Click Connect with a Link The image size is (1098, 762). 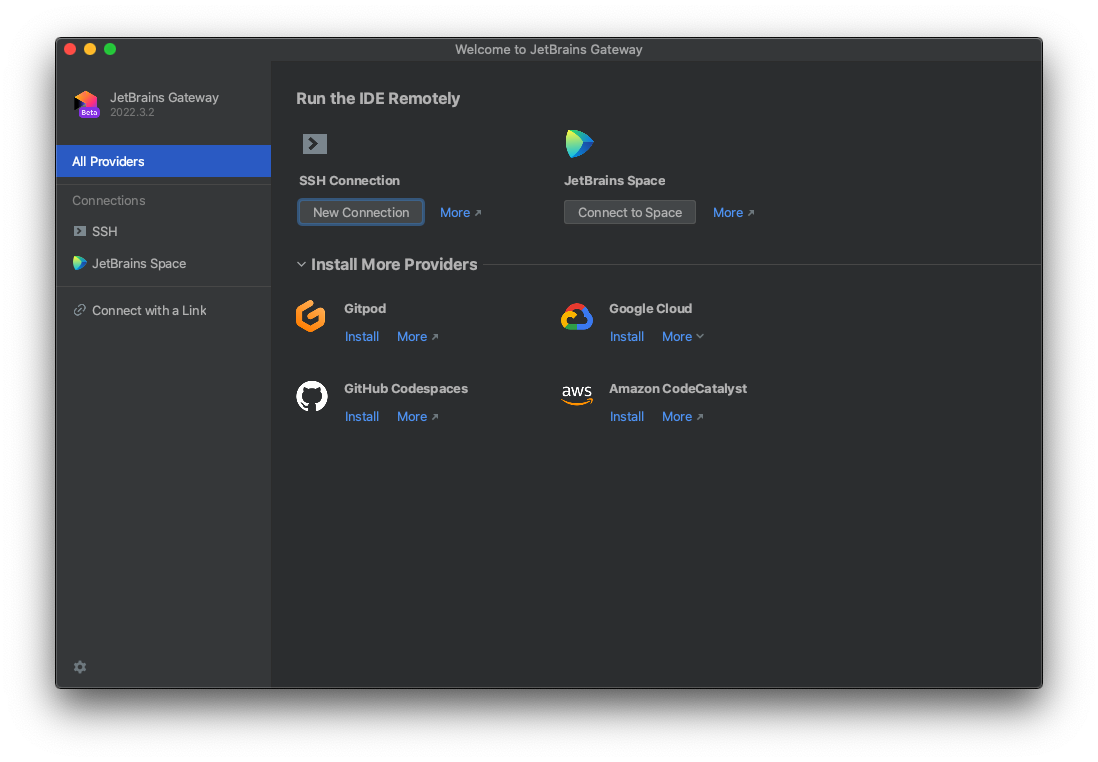tap(149, 311)
